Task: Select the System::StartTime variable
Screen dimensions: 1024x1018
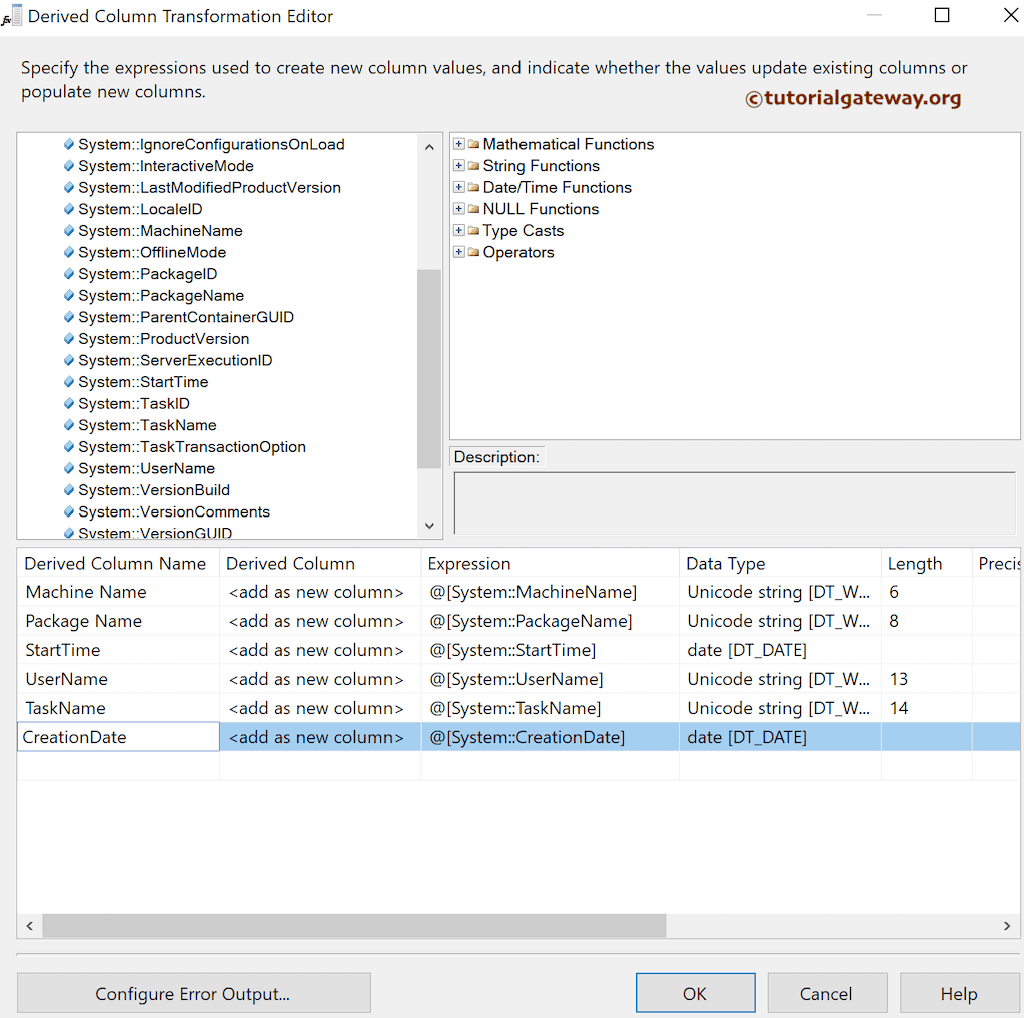Action: pyautogui.click(x=144, y=381)
